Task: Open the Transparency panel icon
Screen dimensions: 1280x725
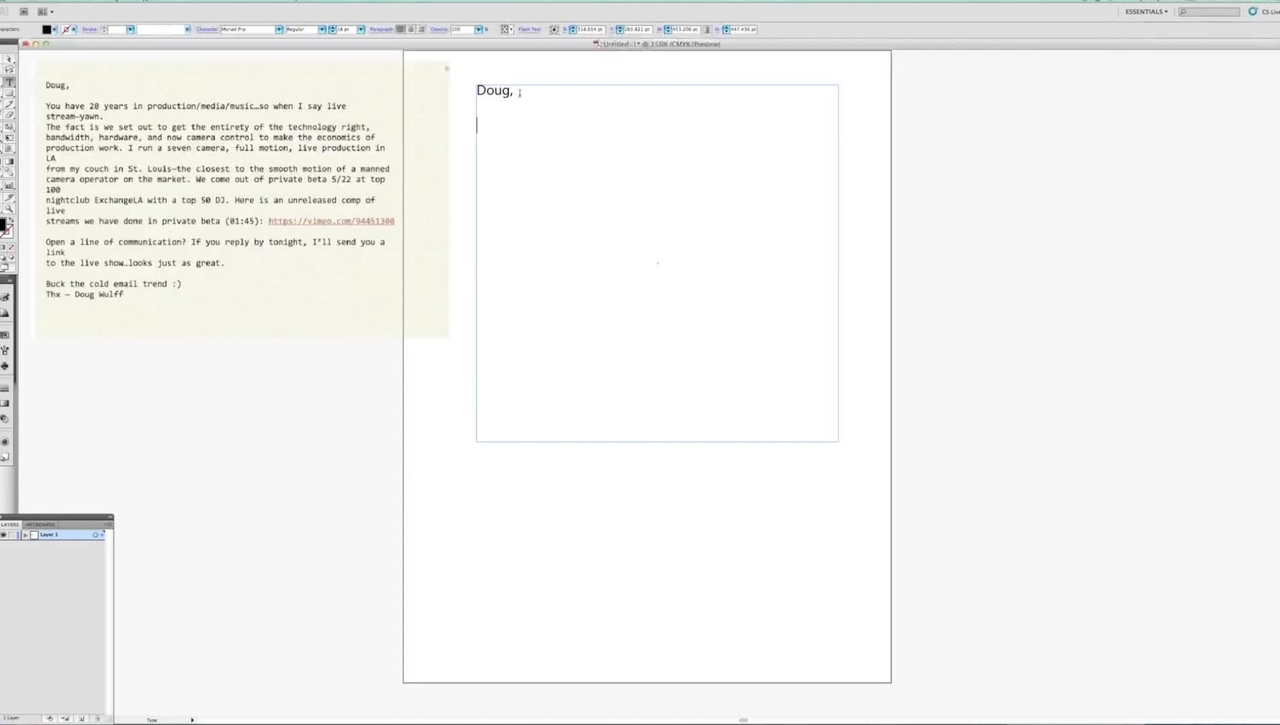Action: (5, 418)
